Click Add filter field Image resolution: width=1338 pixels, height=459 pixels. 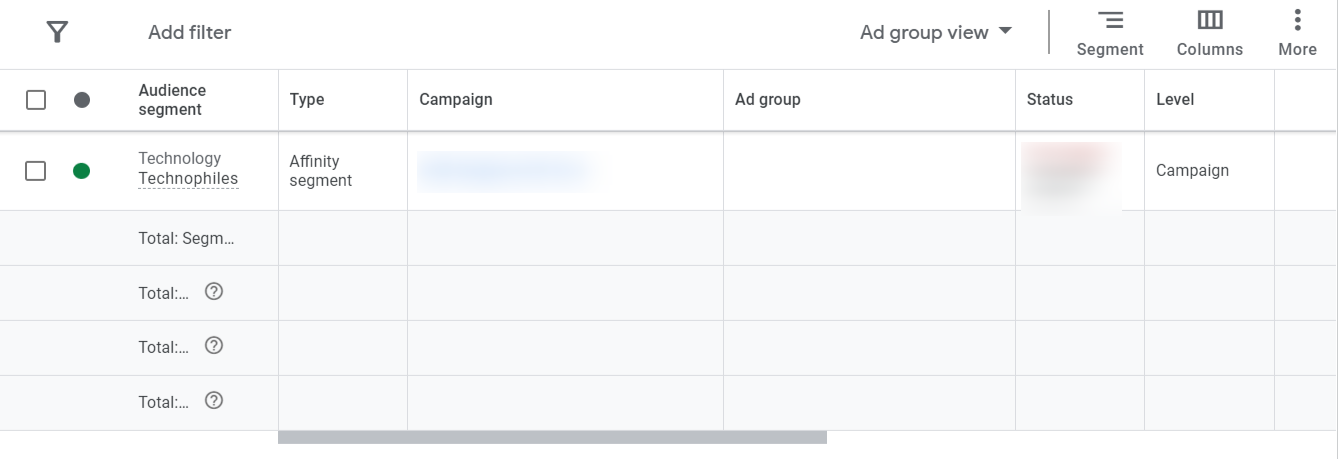(x=189, y=32)
